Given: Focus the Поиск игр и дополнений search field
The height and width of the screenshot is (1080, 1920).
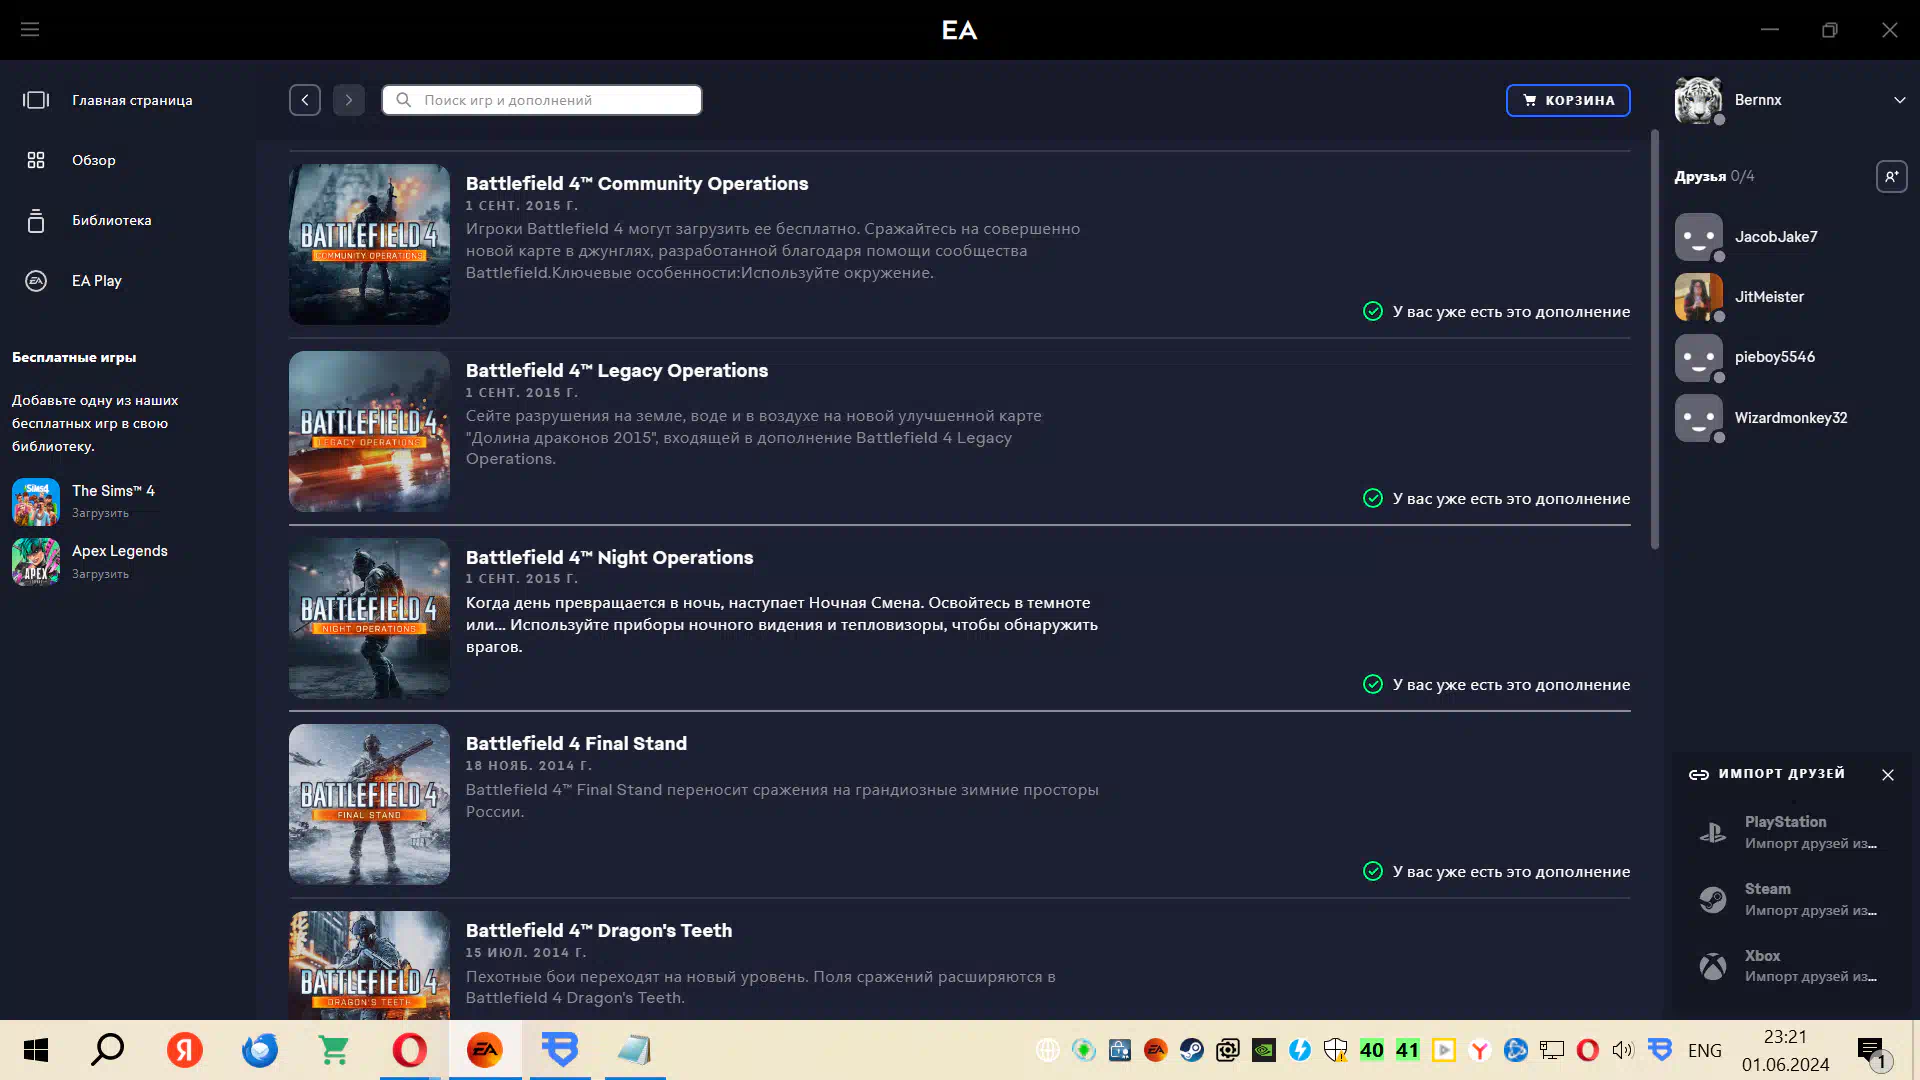Looking at the screenshot, I should click(542, 100).
